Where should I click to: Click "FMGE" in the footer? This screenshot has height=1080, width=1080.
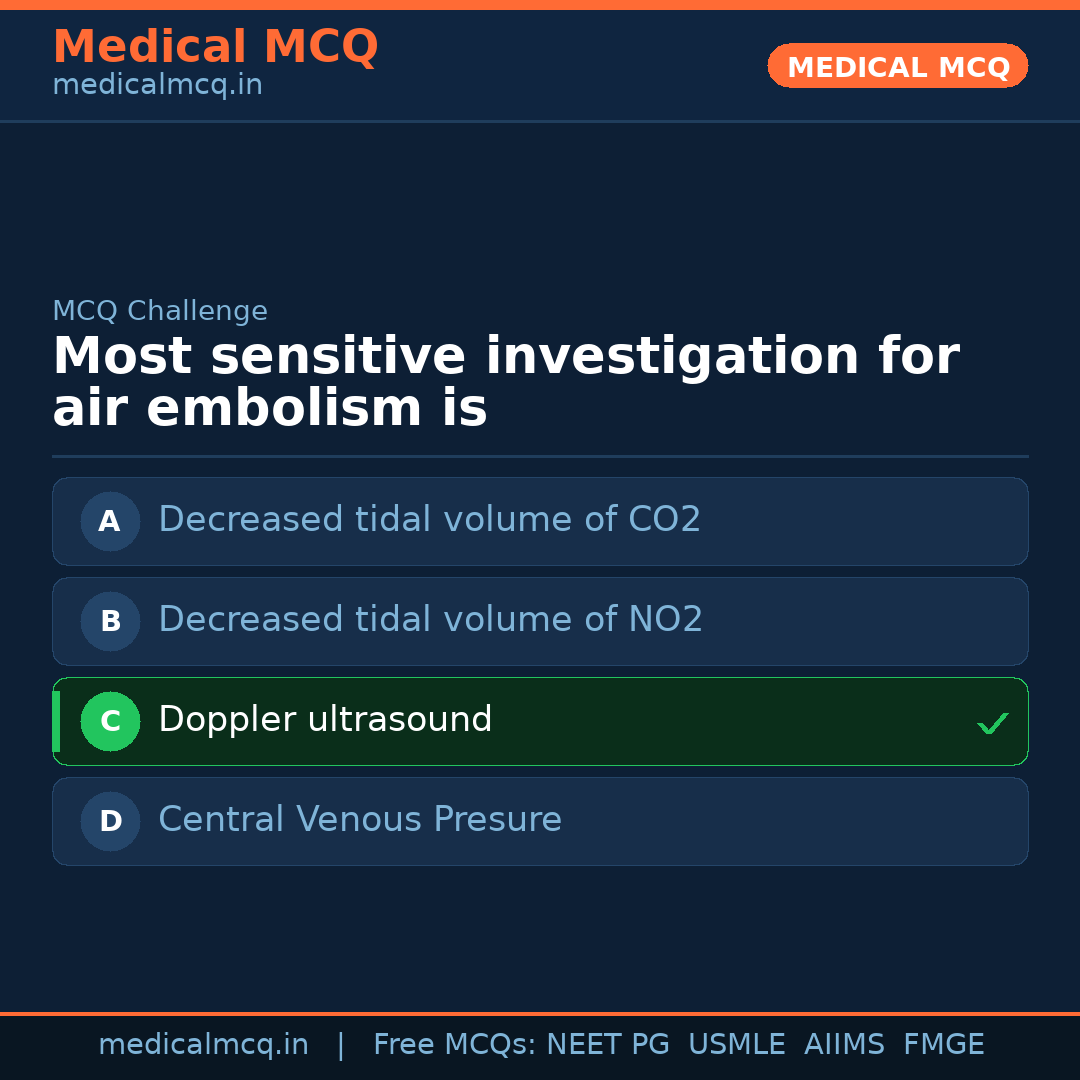(943, 1045)
